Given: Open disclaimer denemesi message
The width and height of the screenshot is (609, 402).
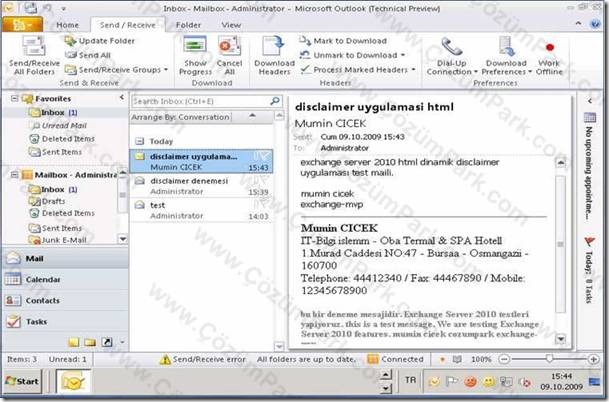Looking at the screenshot, I should pyautogui.click(x=202, y=186).
